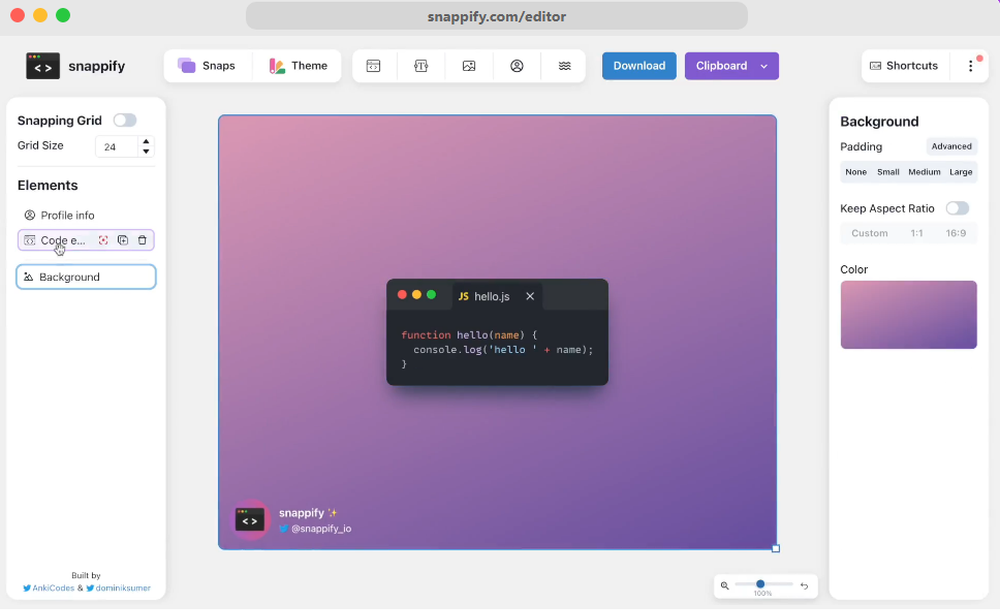
Task: Delete the Code editor element
Action: pyautogui.click(x=142, y=240)
